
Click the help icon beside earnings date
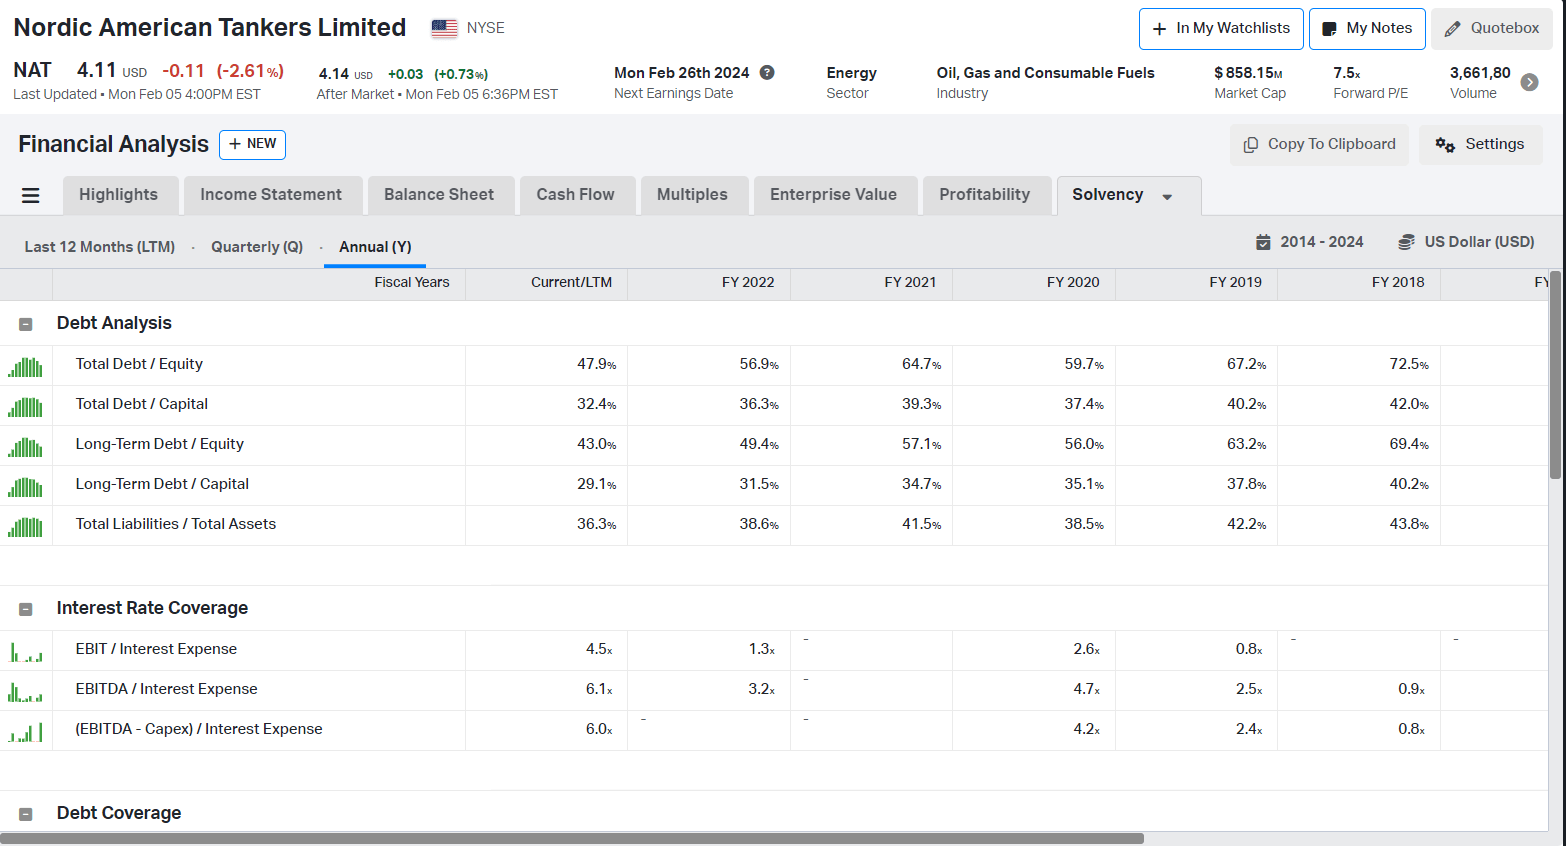click(x=767, y=72)
